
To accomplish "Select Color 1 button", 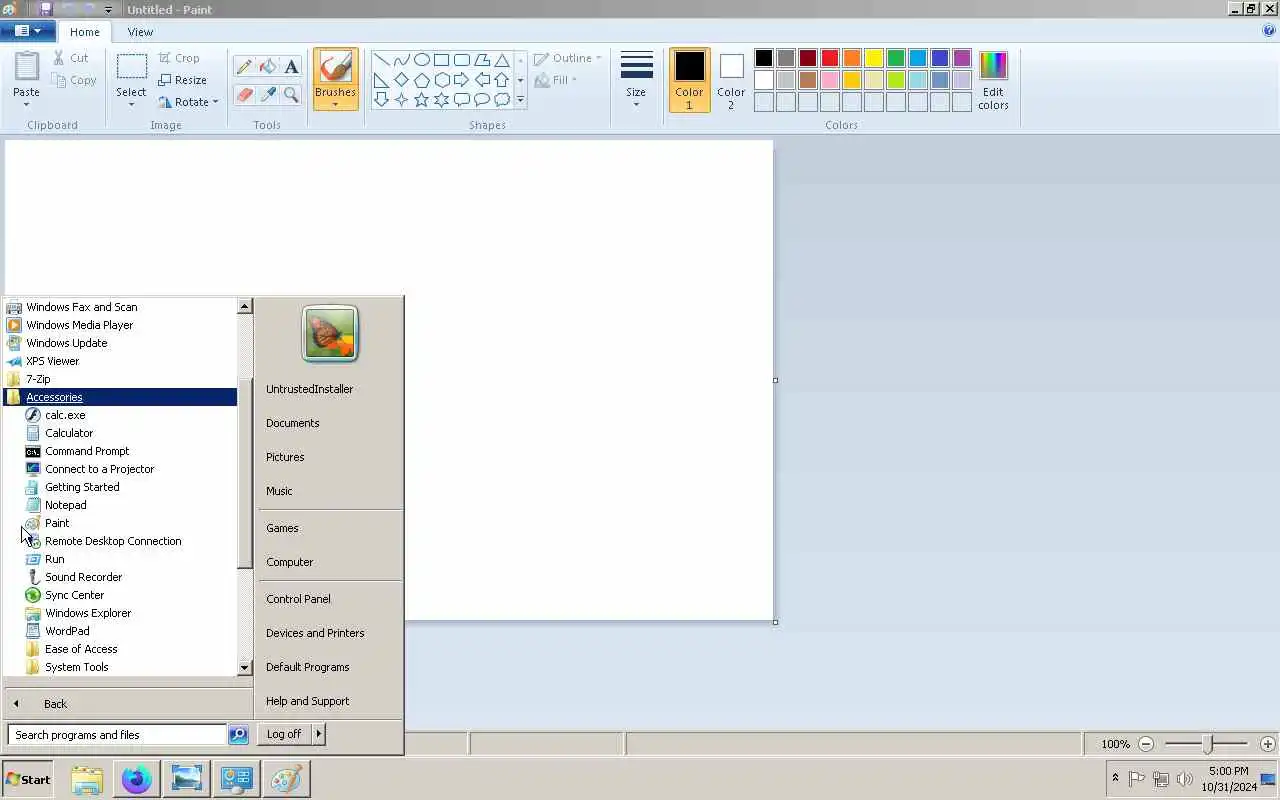I will tap(689, 80).
